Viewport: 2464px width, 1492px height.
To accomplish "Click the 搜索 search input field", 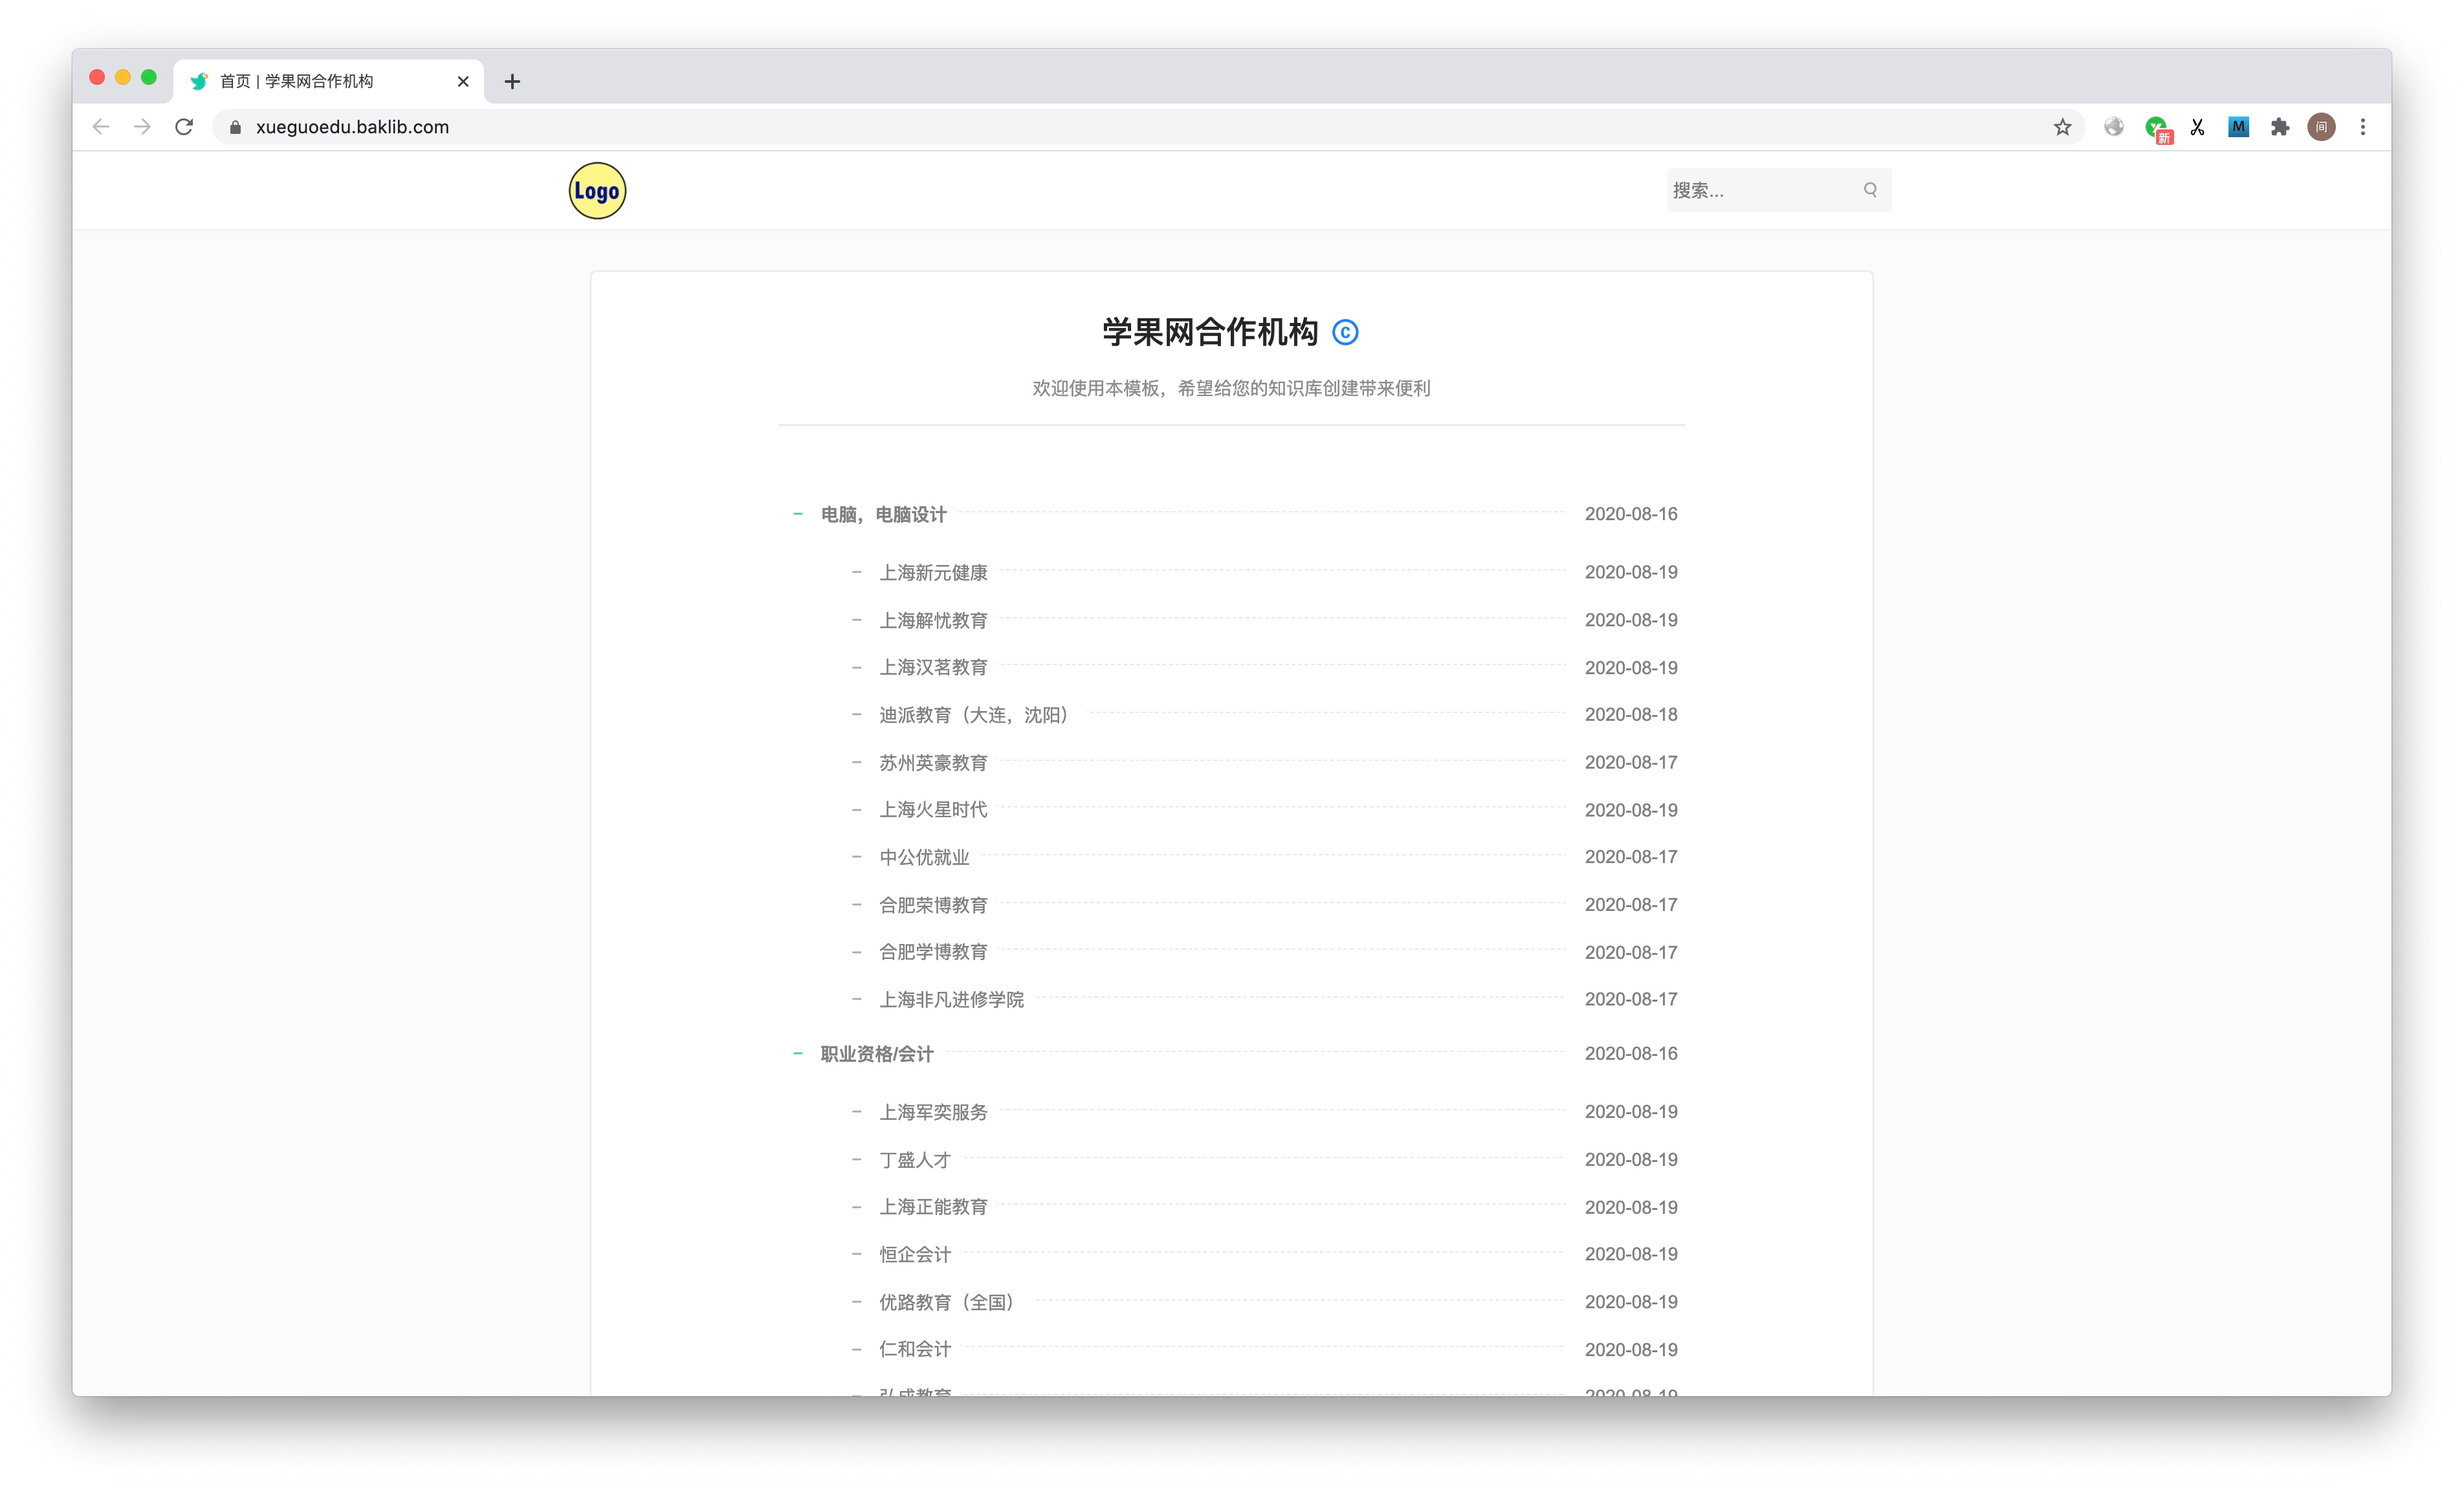I will (x=1760, y=190).
